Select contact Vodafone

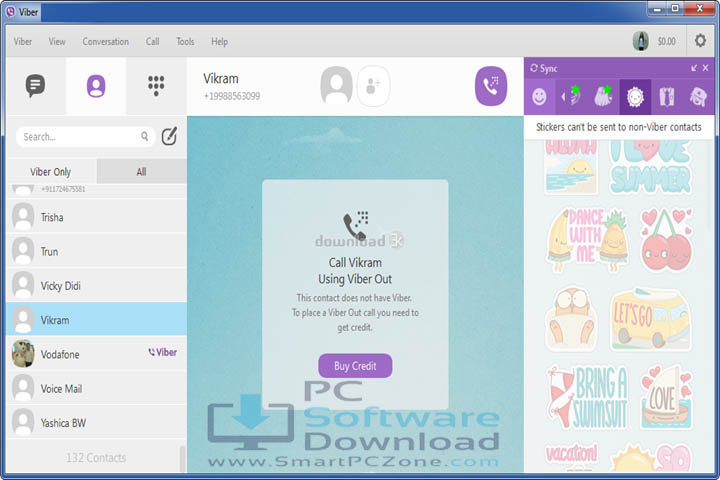point(97,354)
